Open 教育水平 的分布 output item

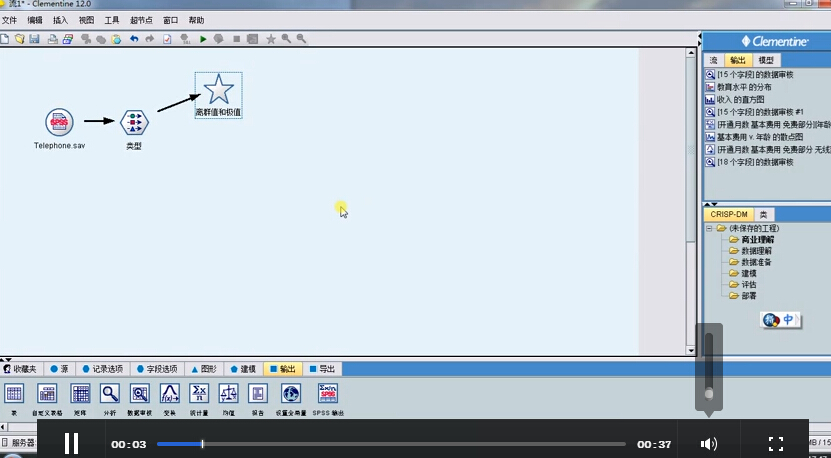(746, 87)
